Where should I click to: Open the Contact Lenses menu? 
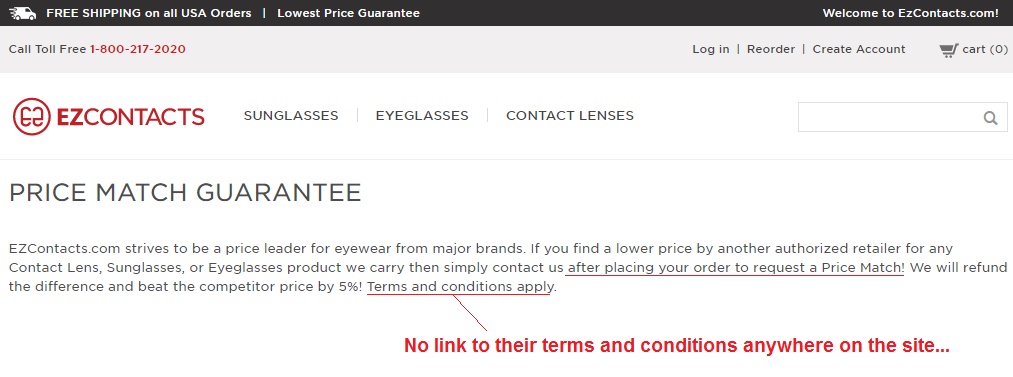pyautogui.click(x=570, y=116)
